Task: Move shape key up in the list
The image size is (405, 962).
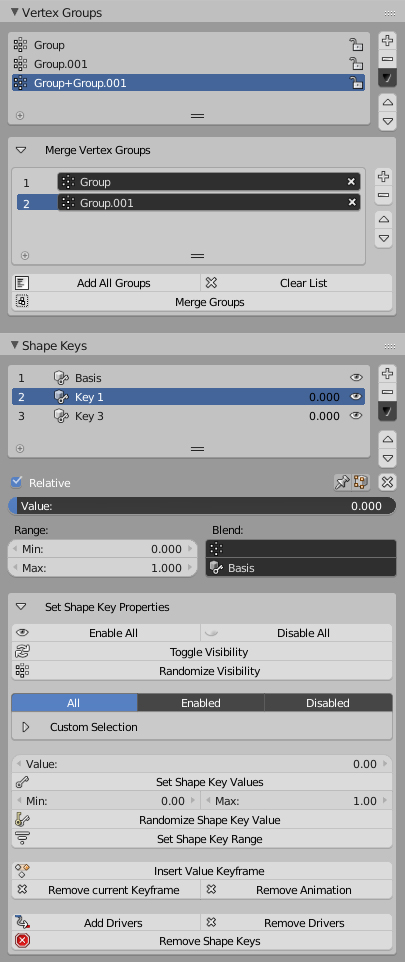Action: [x=387, y=439]
